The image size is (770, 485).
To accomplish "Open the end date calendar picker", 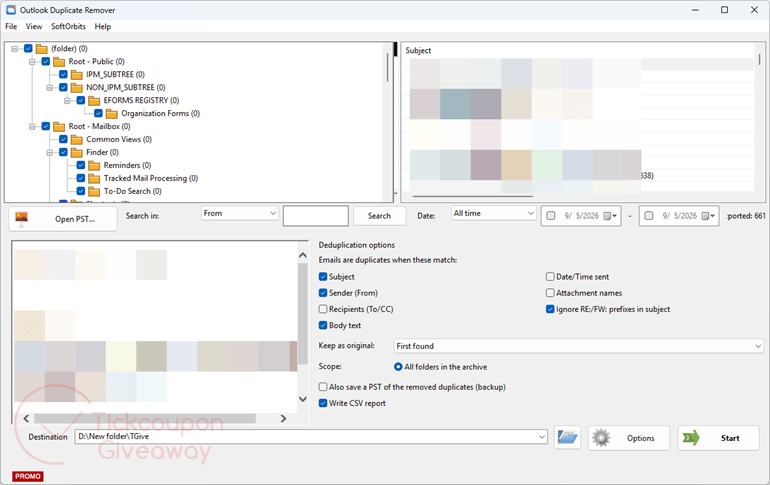I will (708, 216).
